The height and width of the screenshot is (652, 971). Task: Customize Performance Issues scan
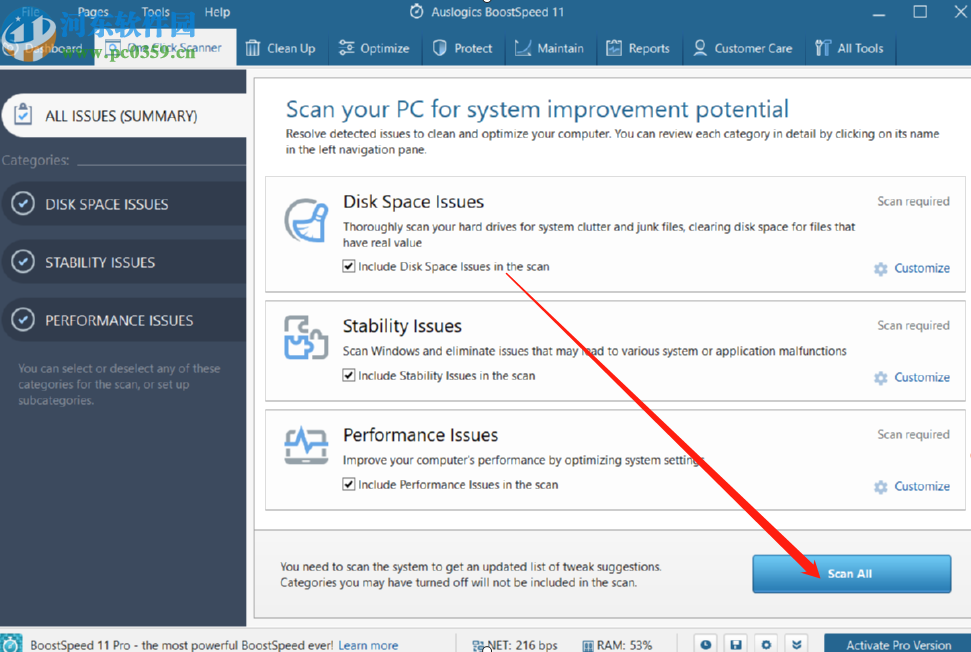tap(921, 486)
